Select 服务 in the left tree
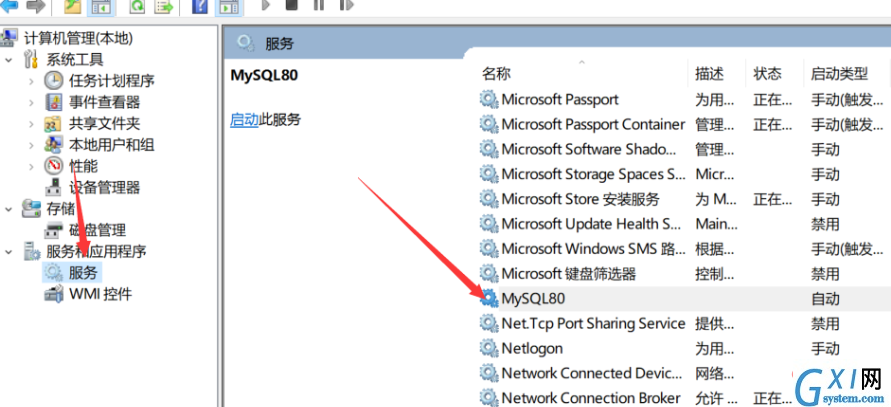This screenshot has height=407, width=891. tap(83, 273)
